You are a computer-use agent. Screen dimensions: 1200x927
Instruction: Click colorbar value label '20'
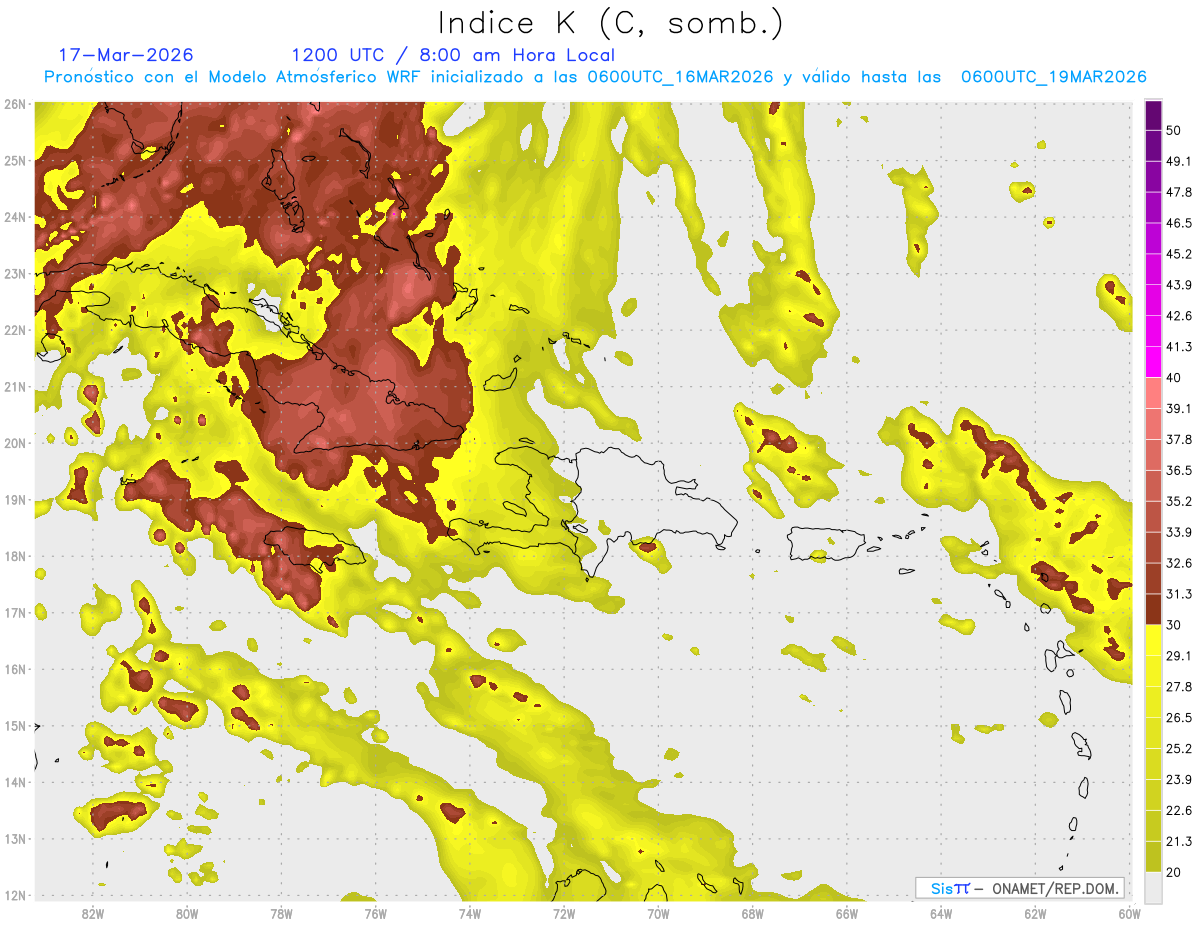(1174, 872)
